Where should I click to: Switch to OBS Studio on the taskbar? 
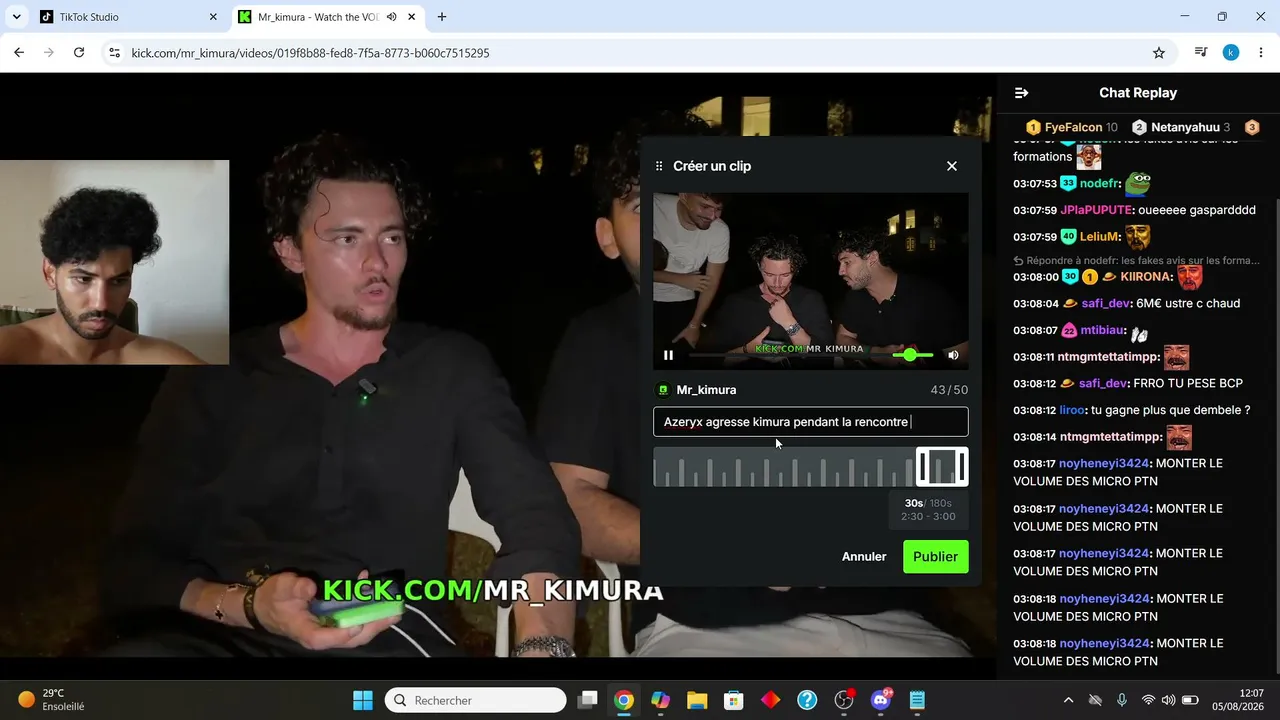tap(844, 700)
